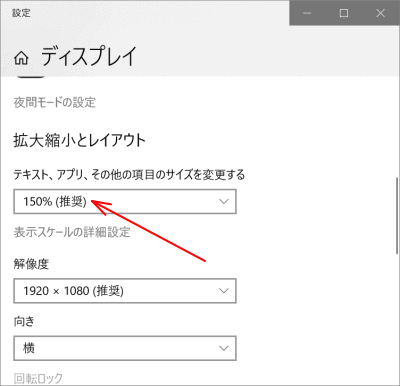Click the 設定 window title
Screen dimensions: 400x386
click(x=21, y=13)
